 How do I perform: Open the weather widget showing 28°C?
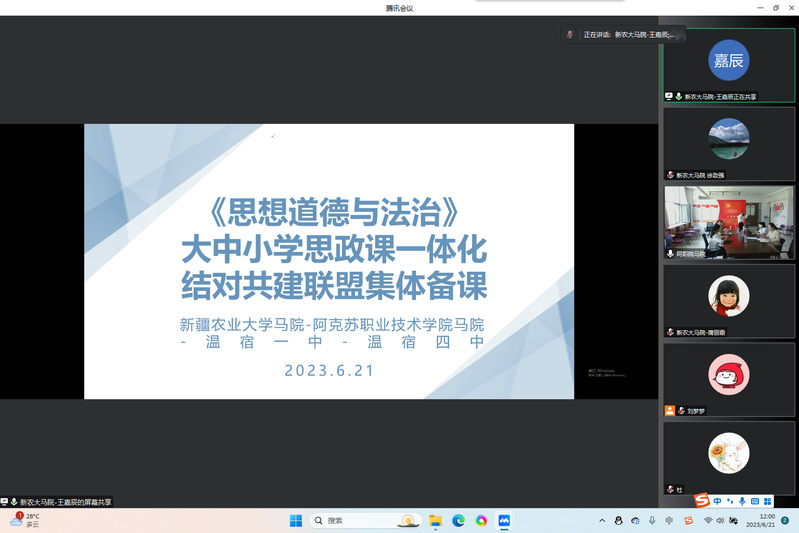point(25,520)
